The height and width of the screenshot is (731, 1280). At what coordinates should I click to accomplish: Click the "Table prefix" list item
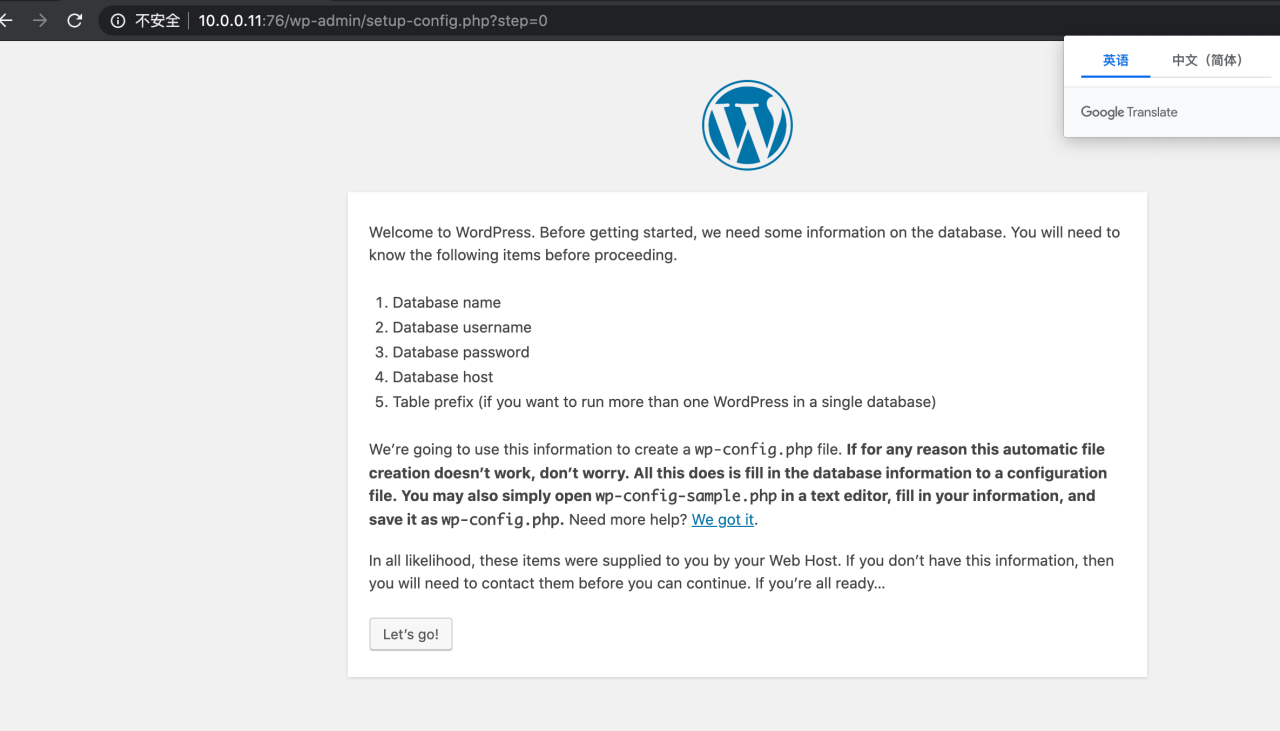click(663, 402)
